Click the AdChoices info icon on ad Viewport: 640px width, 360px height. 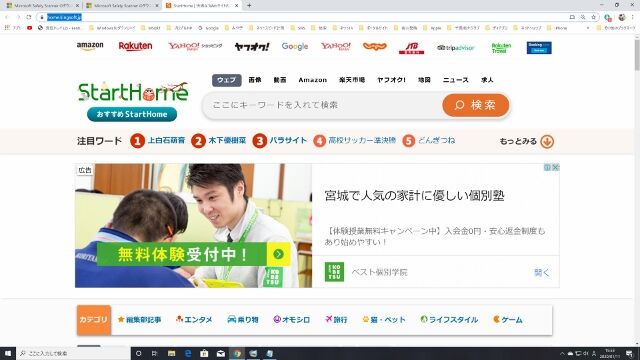[548, 167]
